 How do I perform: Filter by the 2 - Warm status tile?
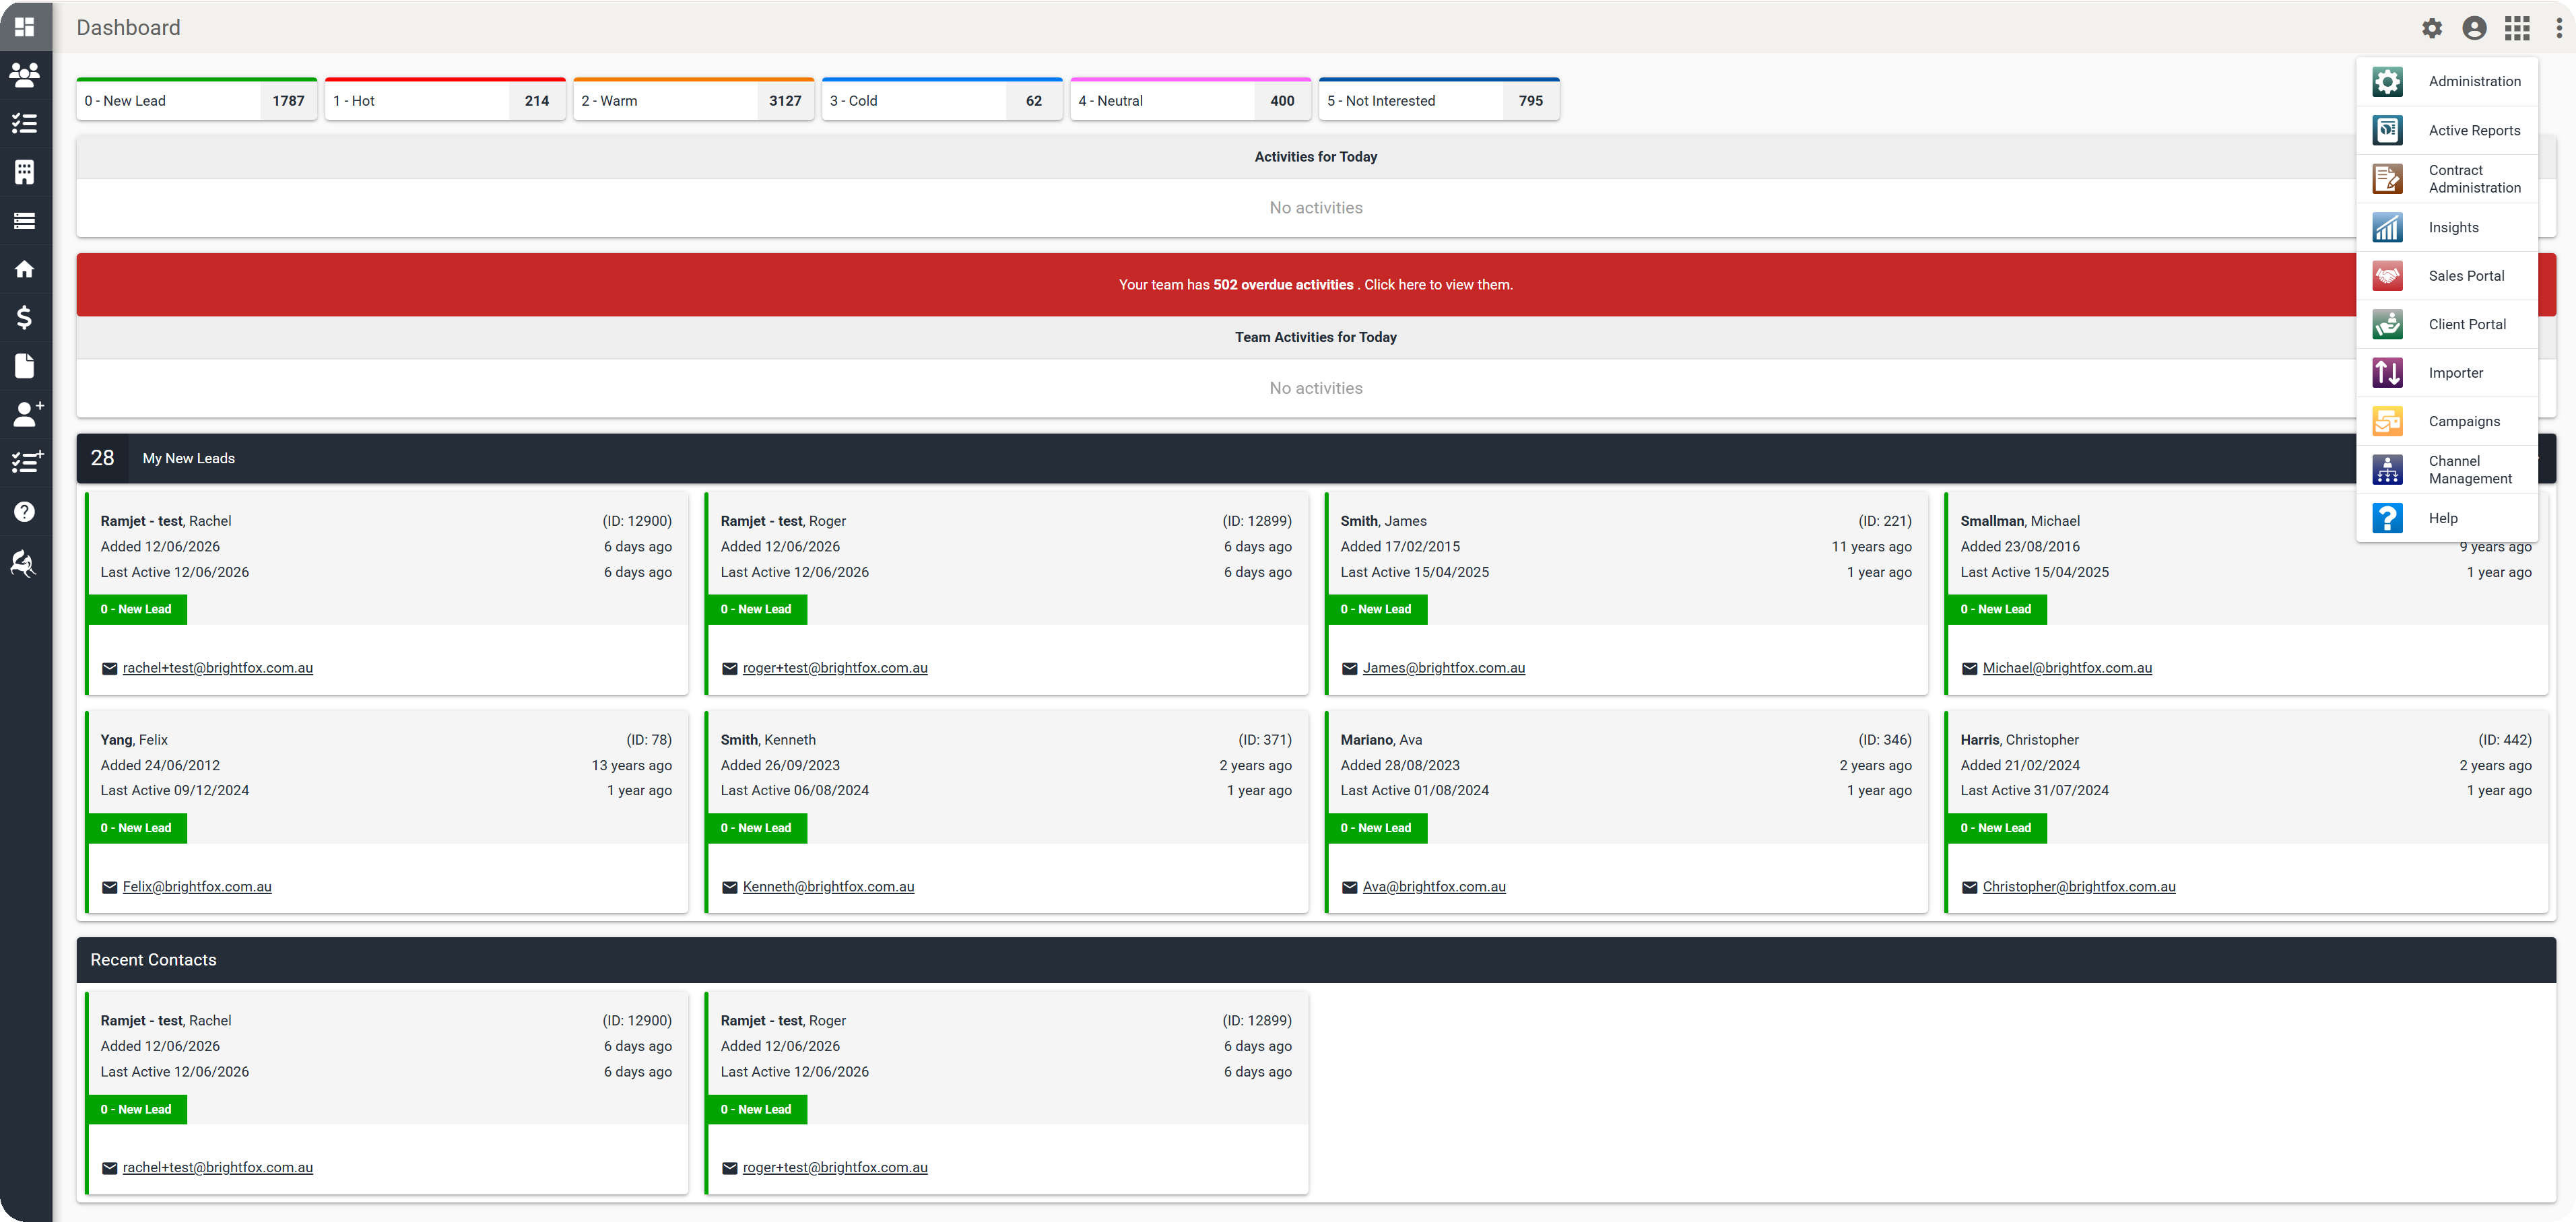[x=693, y=99]
